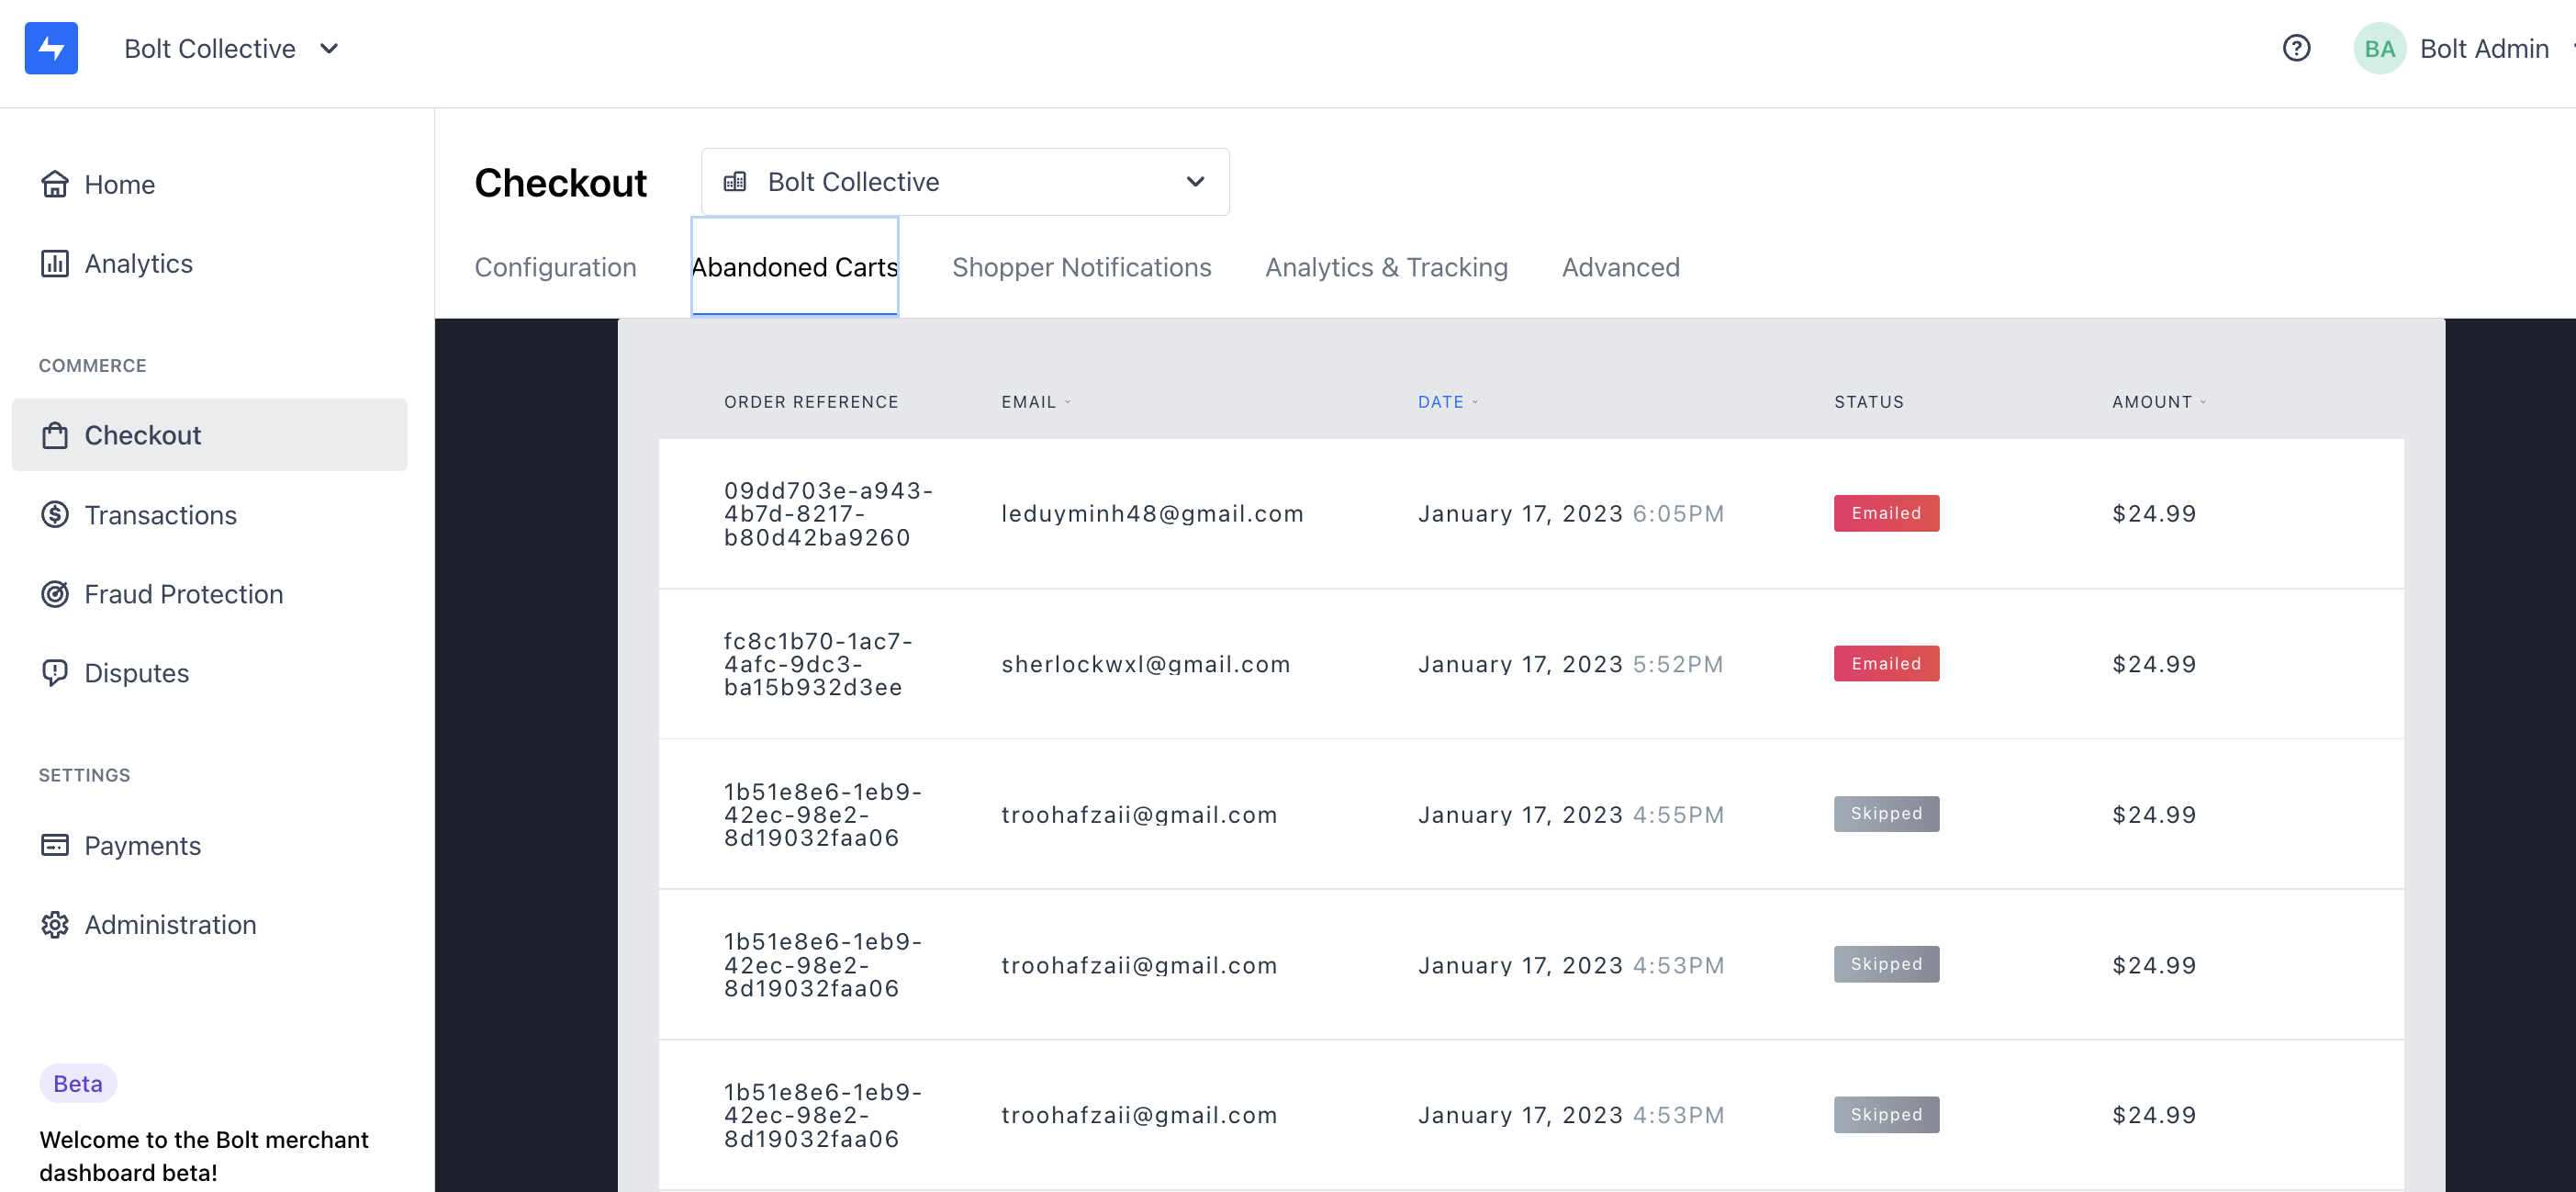Click the Checkout shopping bag icon

point(55,435)
